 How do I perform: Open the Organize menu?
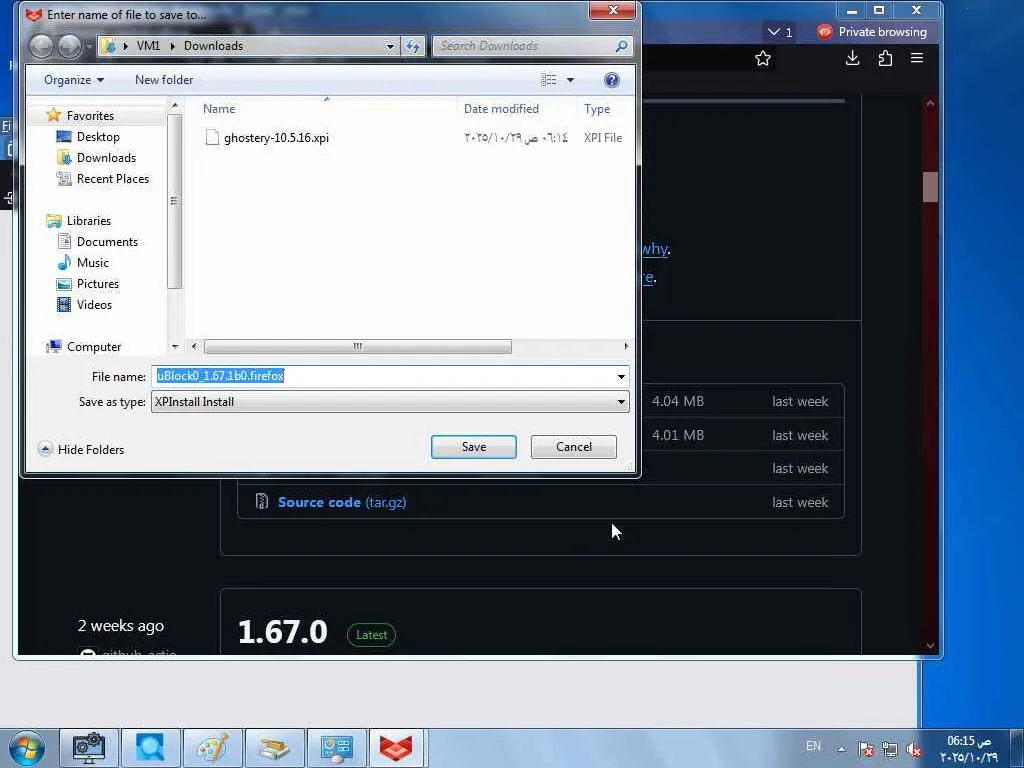(74, 80)
